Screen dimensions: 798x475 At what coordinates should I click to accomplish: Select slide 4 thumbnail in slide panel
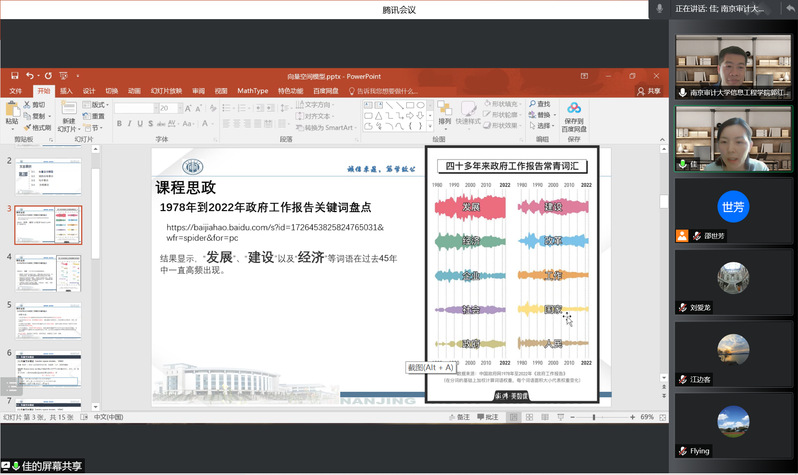click(x=48, y=274)
